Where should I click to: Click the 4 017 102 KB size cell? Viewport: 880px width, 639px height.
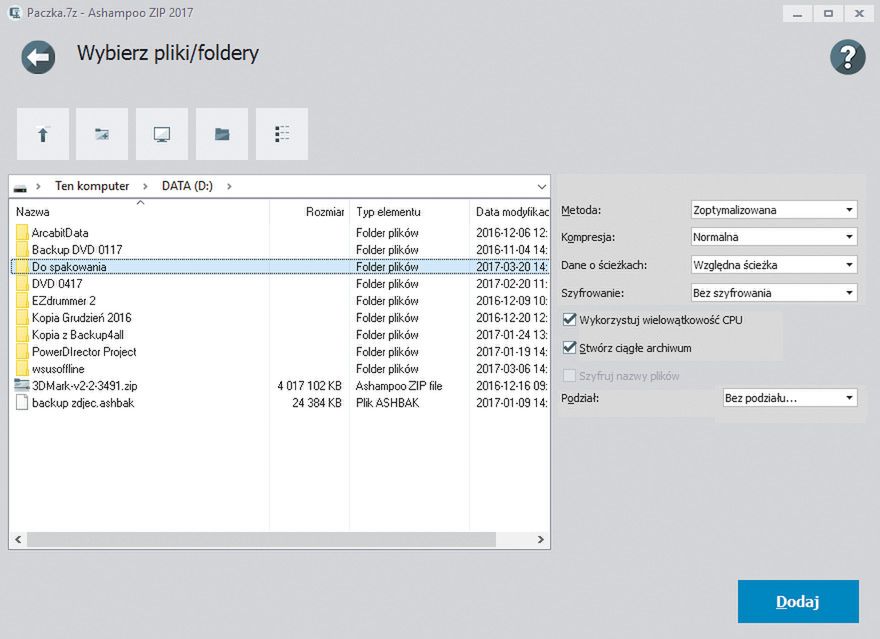pos(309,386)
